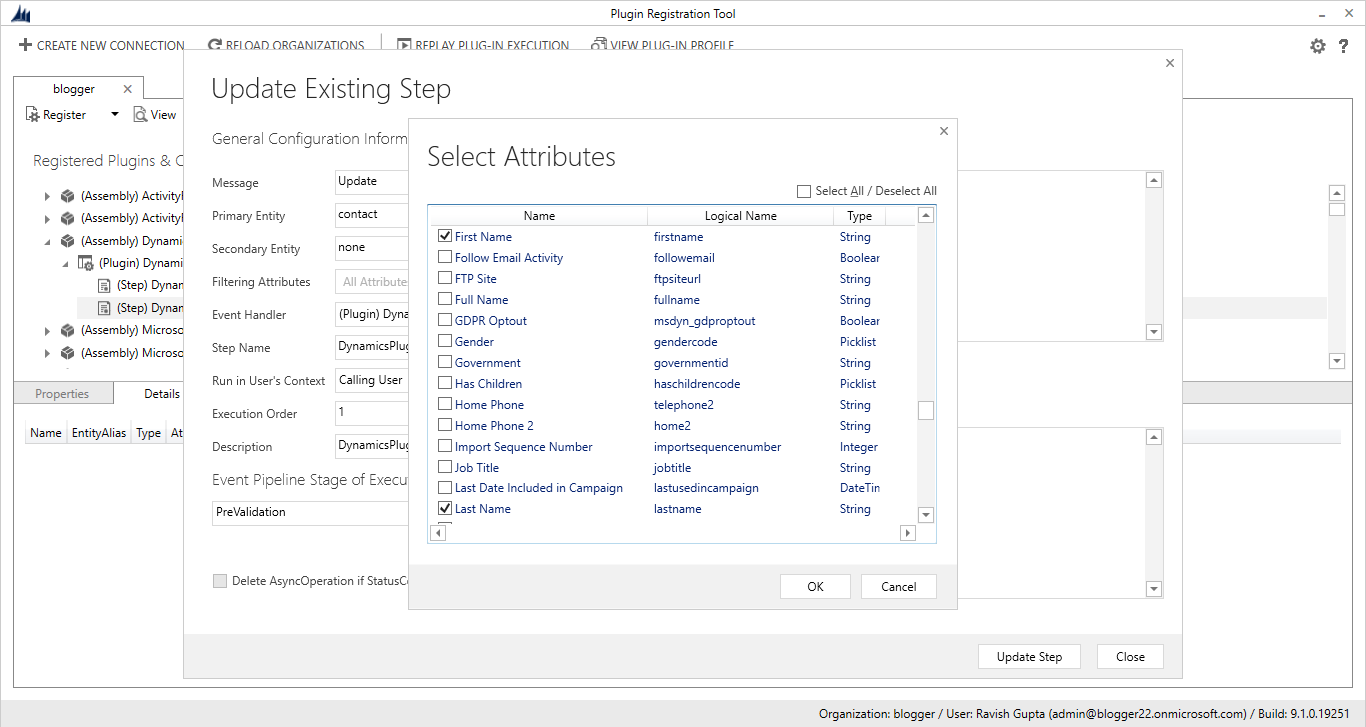This screenshot has height=727, width=1366.
Task: Switch to the Properties tab
Action: (63, 392)
